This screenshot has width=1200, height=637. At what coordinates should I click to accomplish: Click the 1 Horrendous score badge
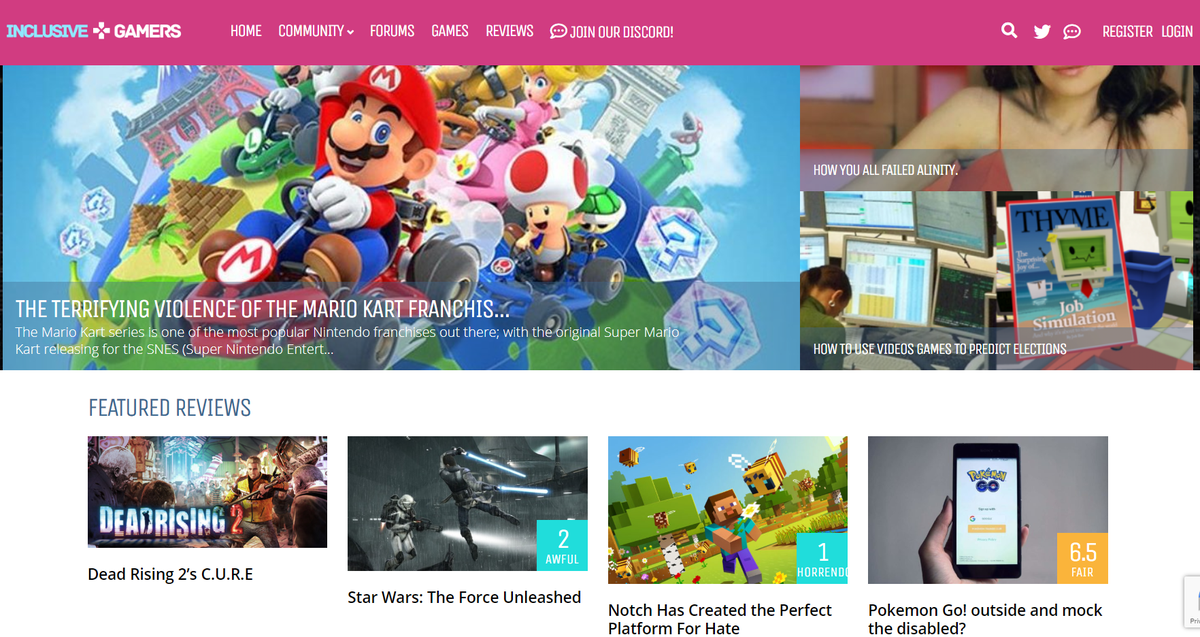(x=822, y=558)
